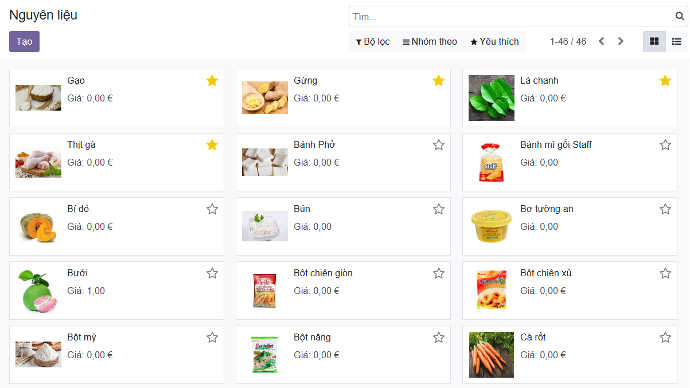Open the Bộ lọc filter dropdown
The image size is (690, 388).
pyautogui.click(x=373, y=42)
